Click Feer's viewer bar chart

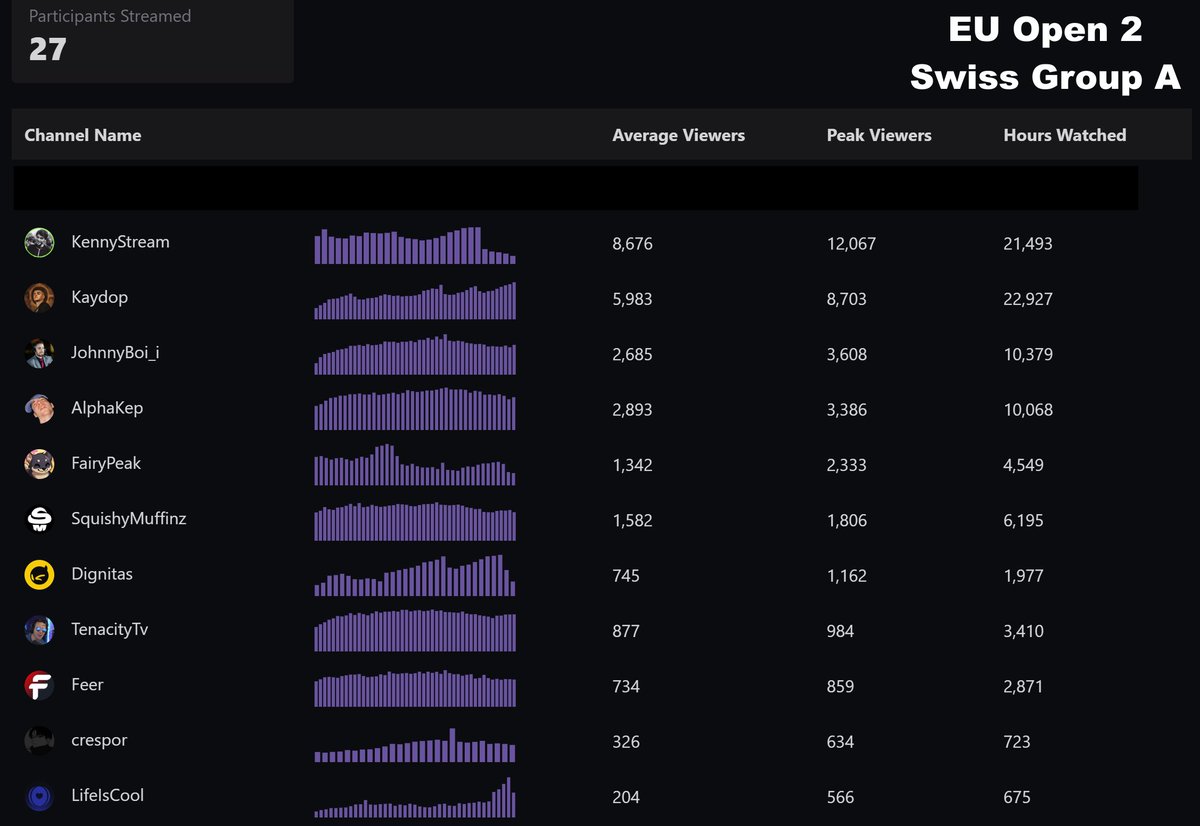(x=415, y=689)
